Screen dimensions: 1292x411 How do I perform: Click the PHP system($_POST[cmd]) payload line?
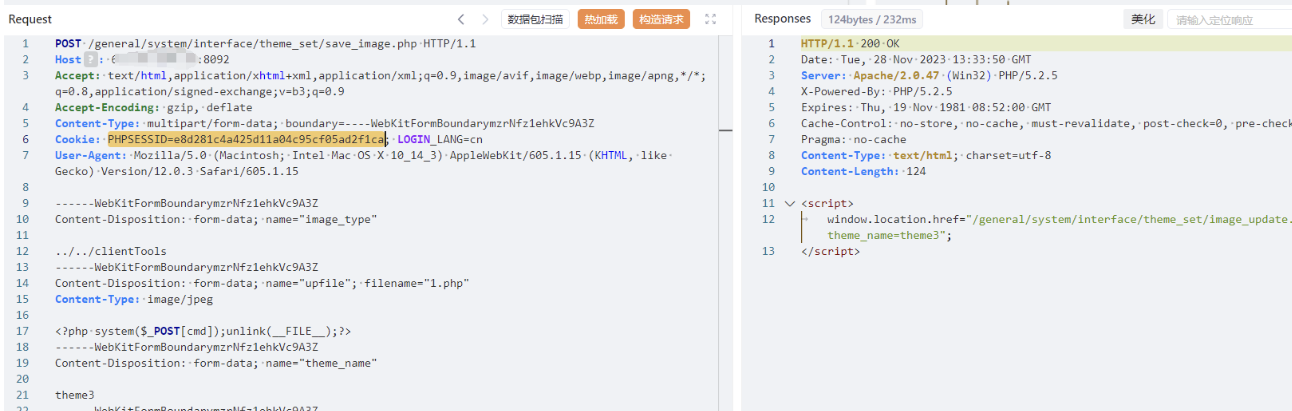(x=203, y=331)
